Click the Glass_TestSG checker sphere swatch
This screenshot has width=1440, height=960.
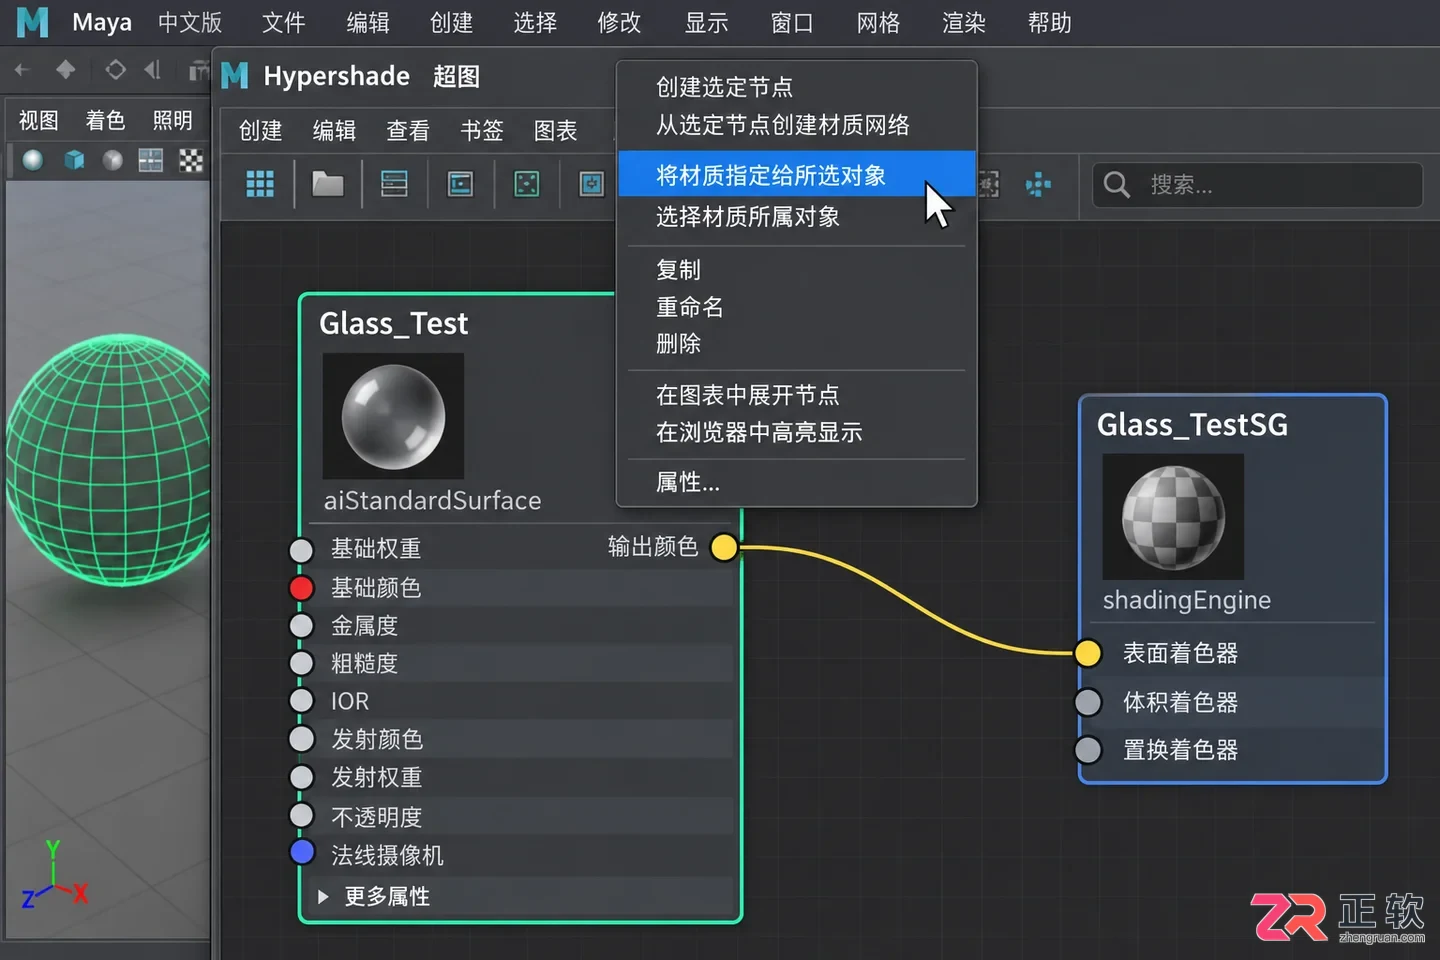1173,517
